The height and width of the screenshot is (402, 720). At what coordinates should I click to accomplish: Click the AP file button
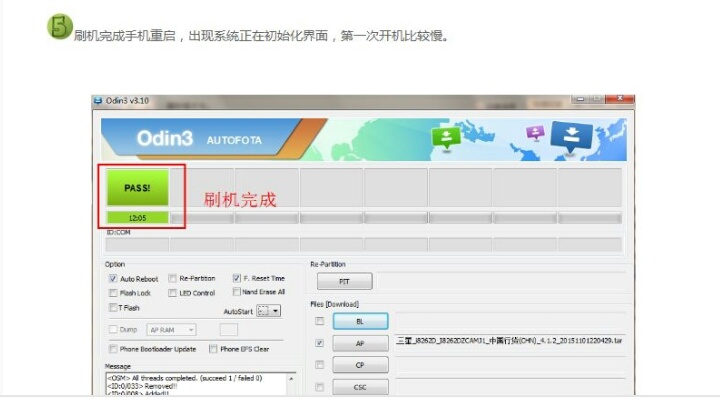(x=360, y=343)
